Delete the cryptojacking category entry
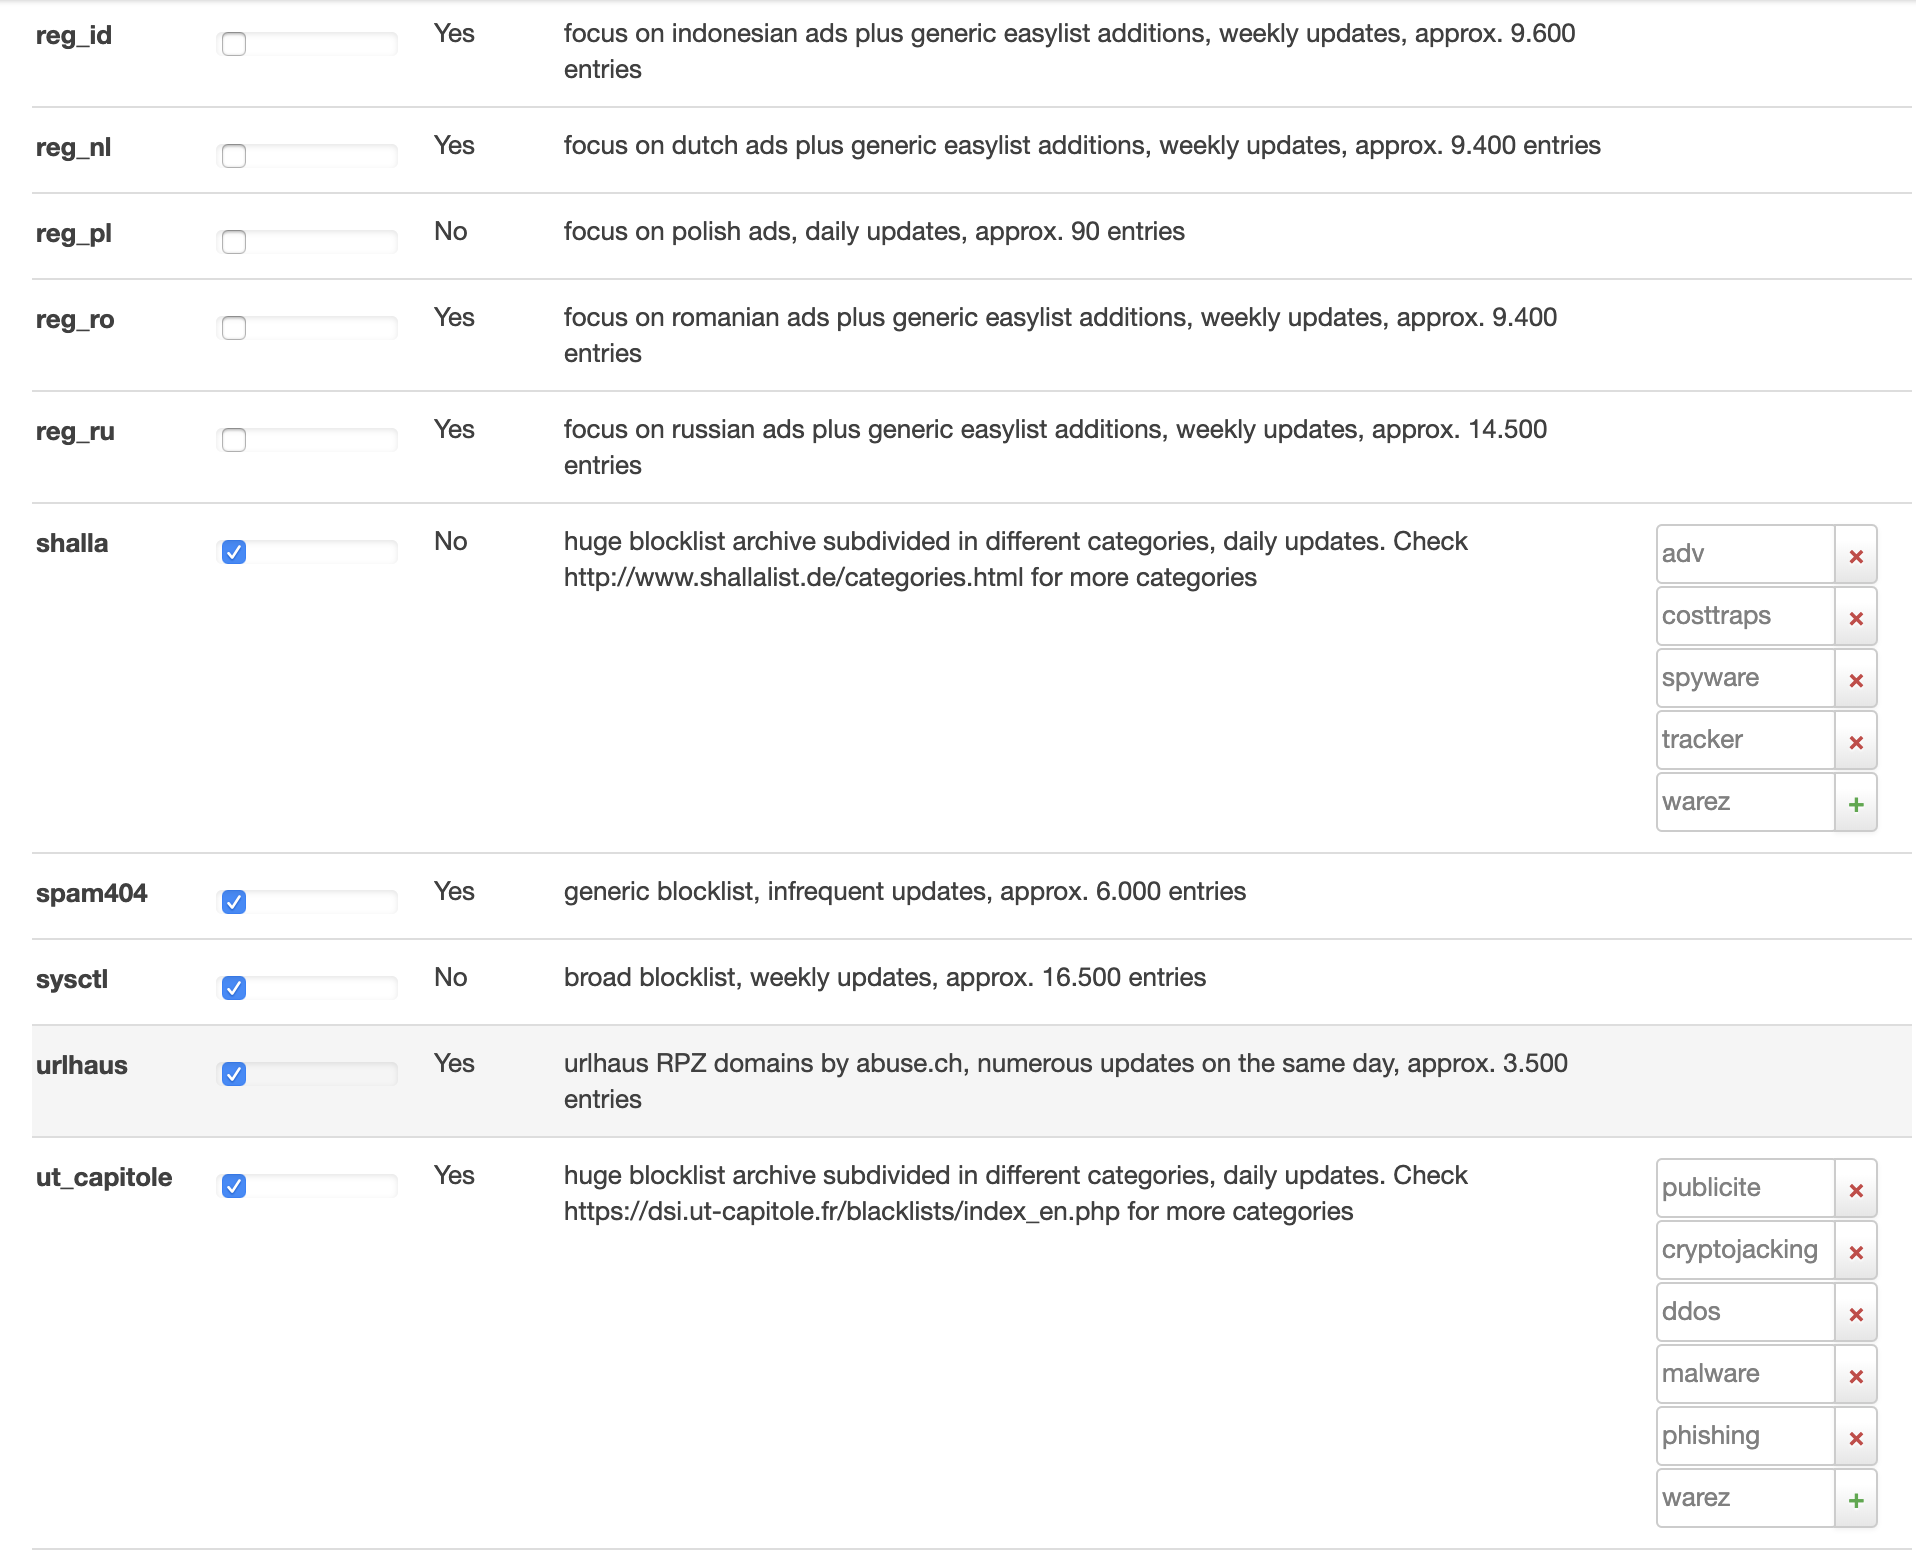1916x1556 pixels. (1855, 1252)
